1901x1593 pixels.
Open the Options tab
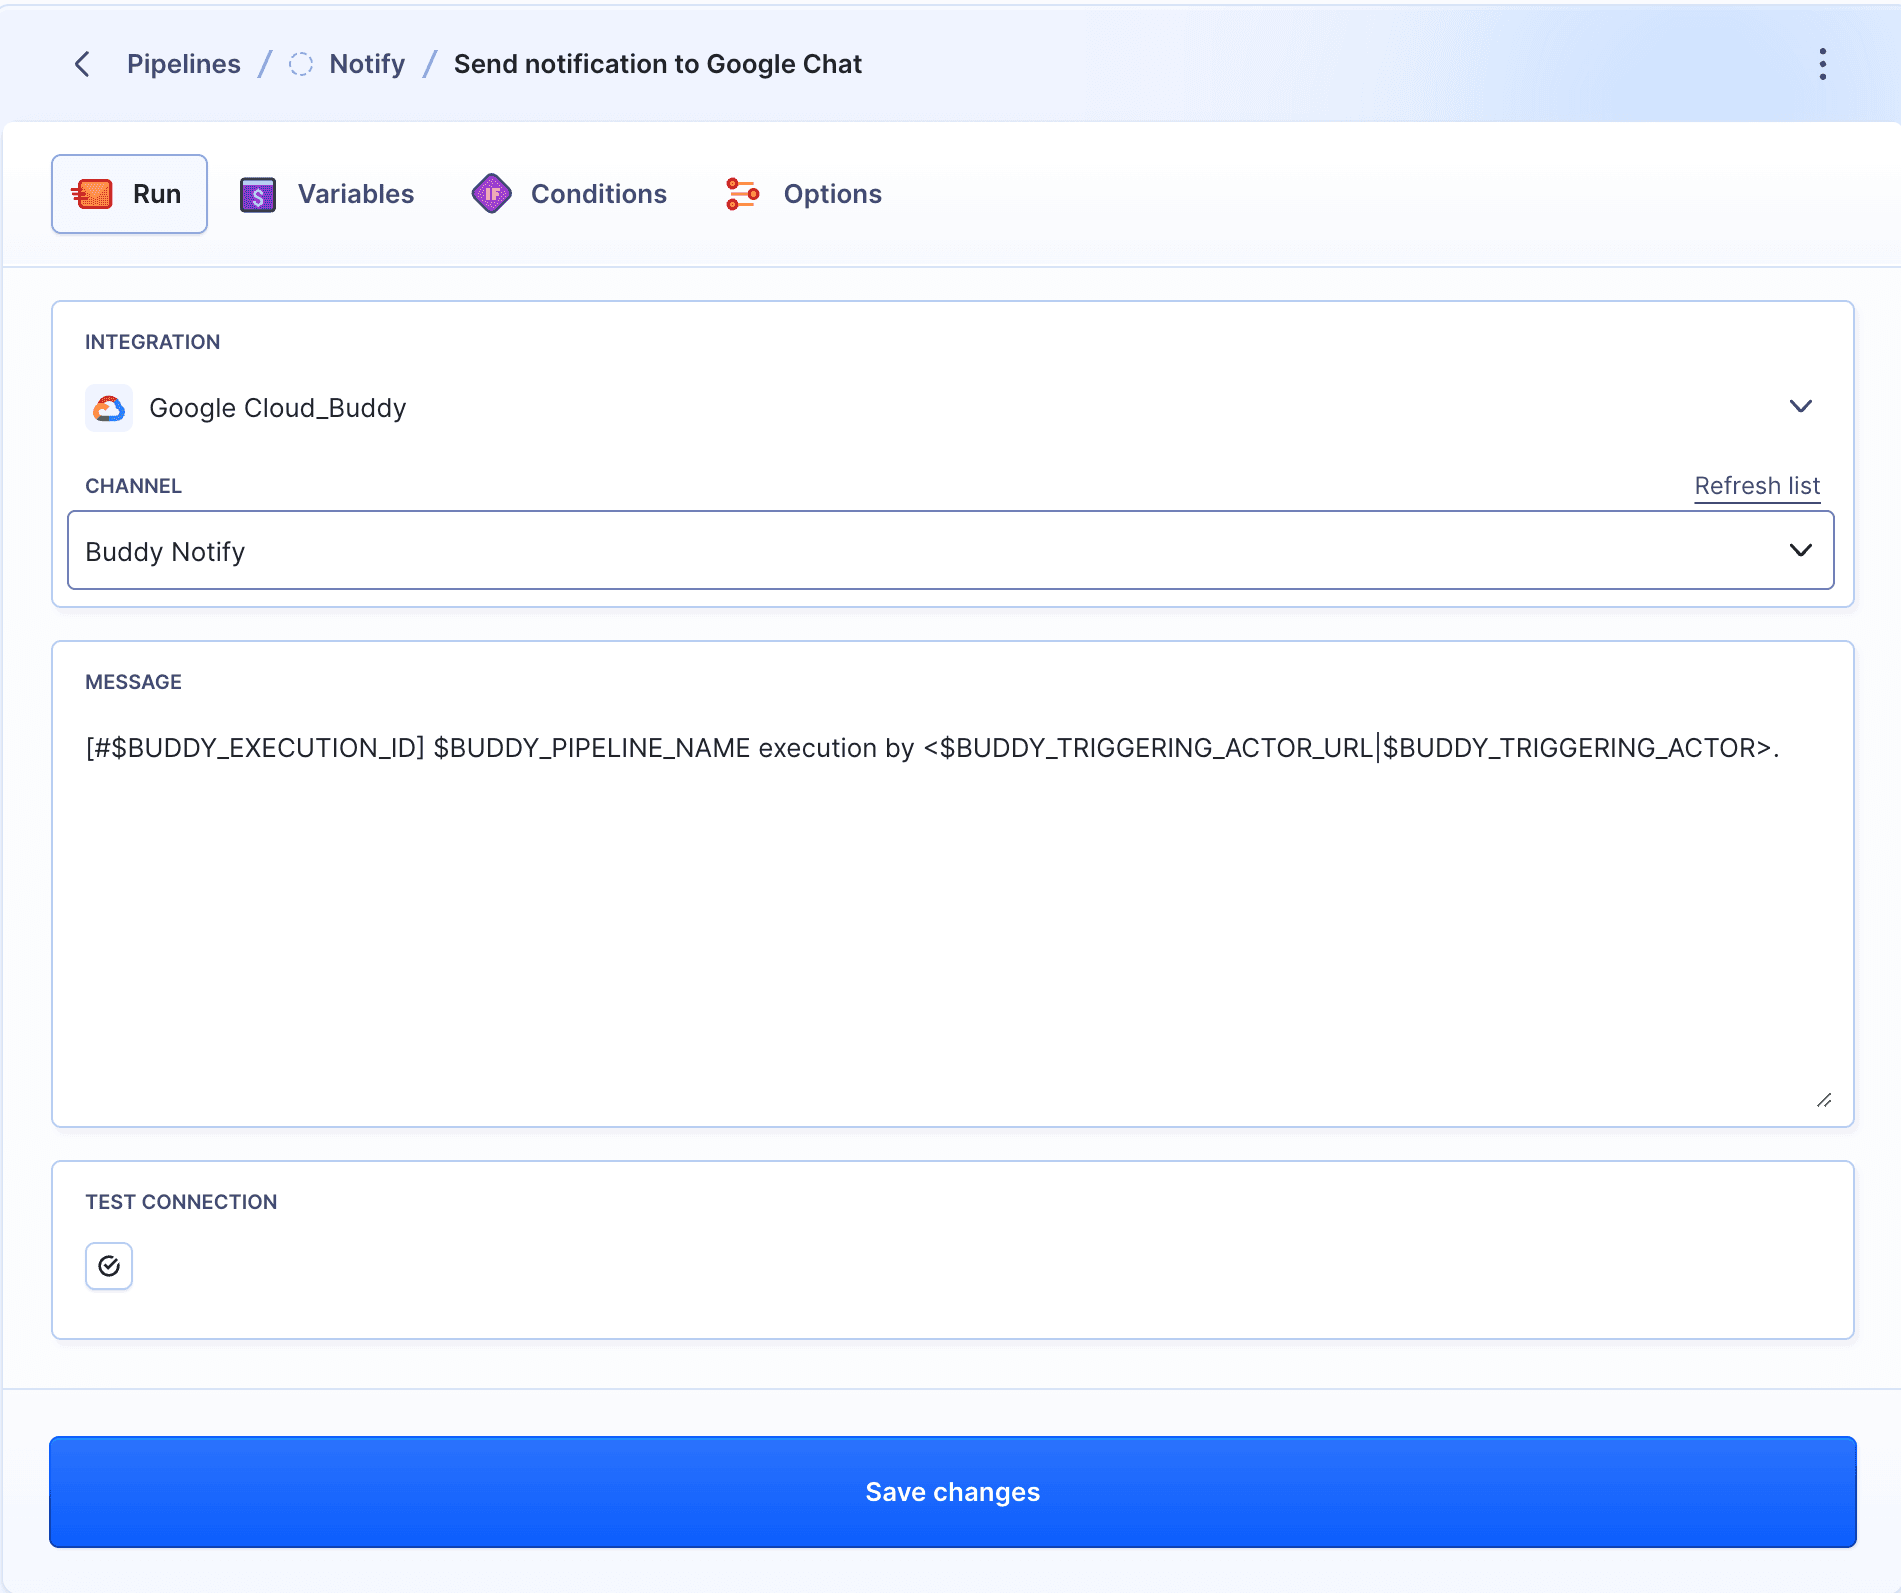point(832,193)
